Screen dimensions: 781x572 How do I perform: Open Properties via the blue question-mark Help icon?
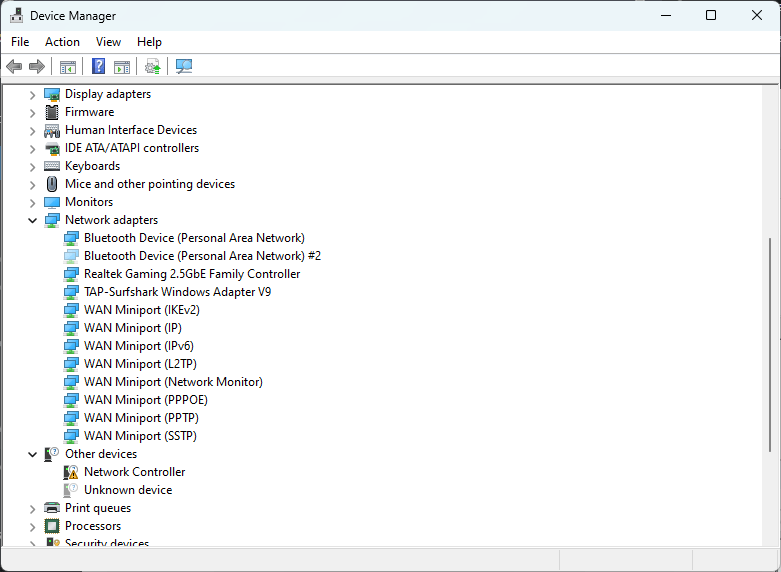point(99,66)
